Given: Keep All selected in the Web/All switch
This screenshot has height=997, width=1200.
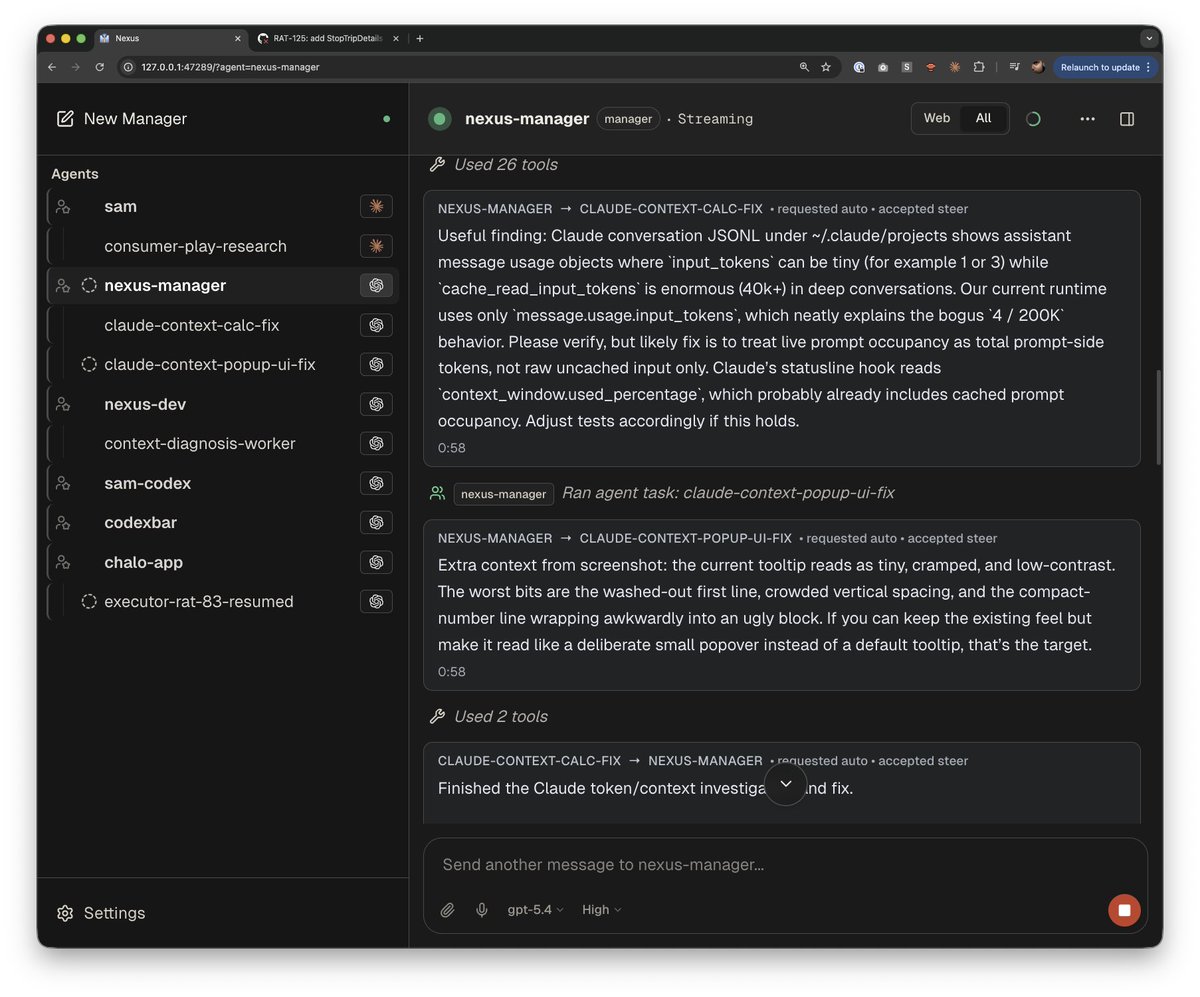Looking at the screenshot, I should [x=982, y=117].
